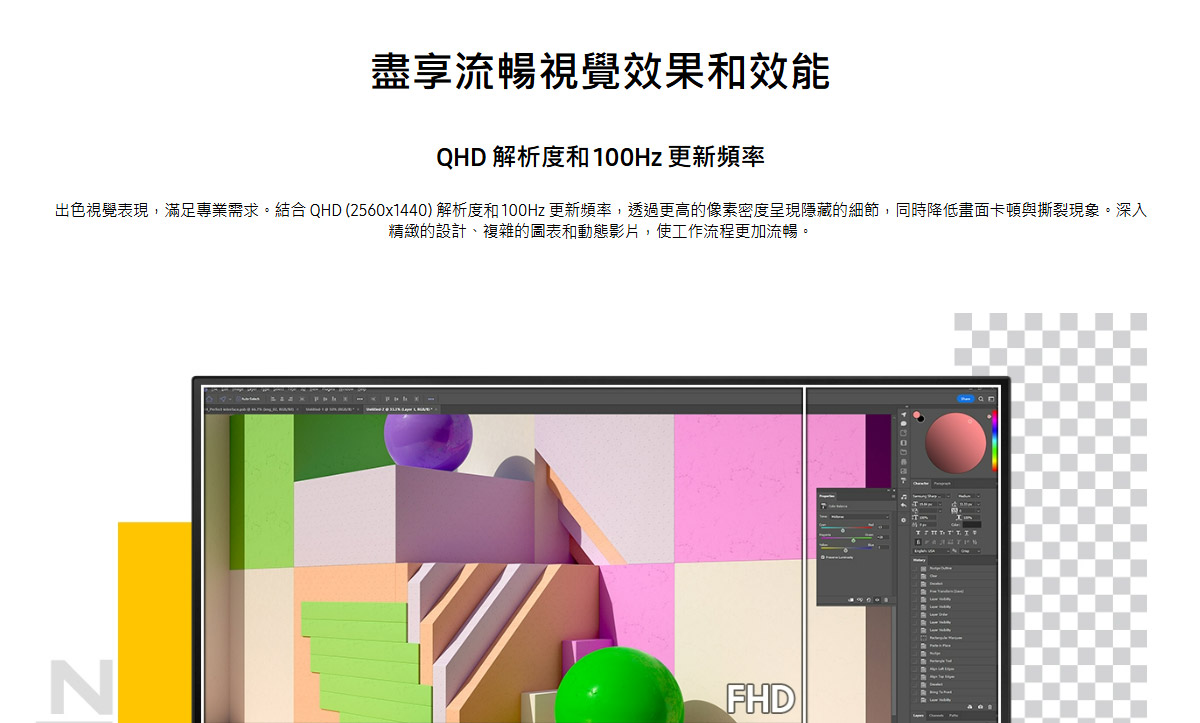This screenshot has width=1200, height=723.
Task: Switch to the Paths tab
Action: (x=953, y=715)
